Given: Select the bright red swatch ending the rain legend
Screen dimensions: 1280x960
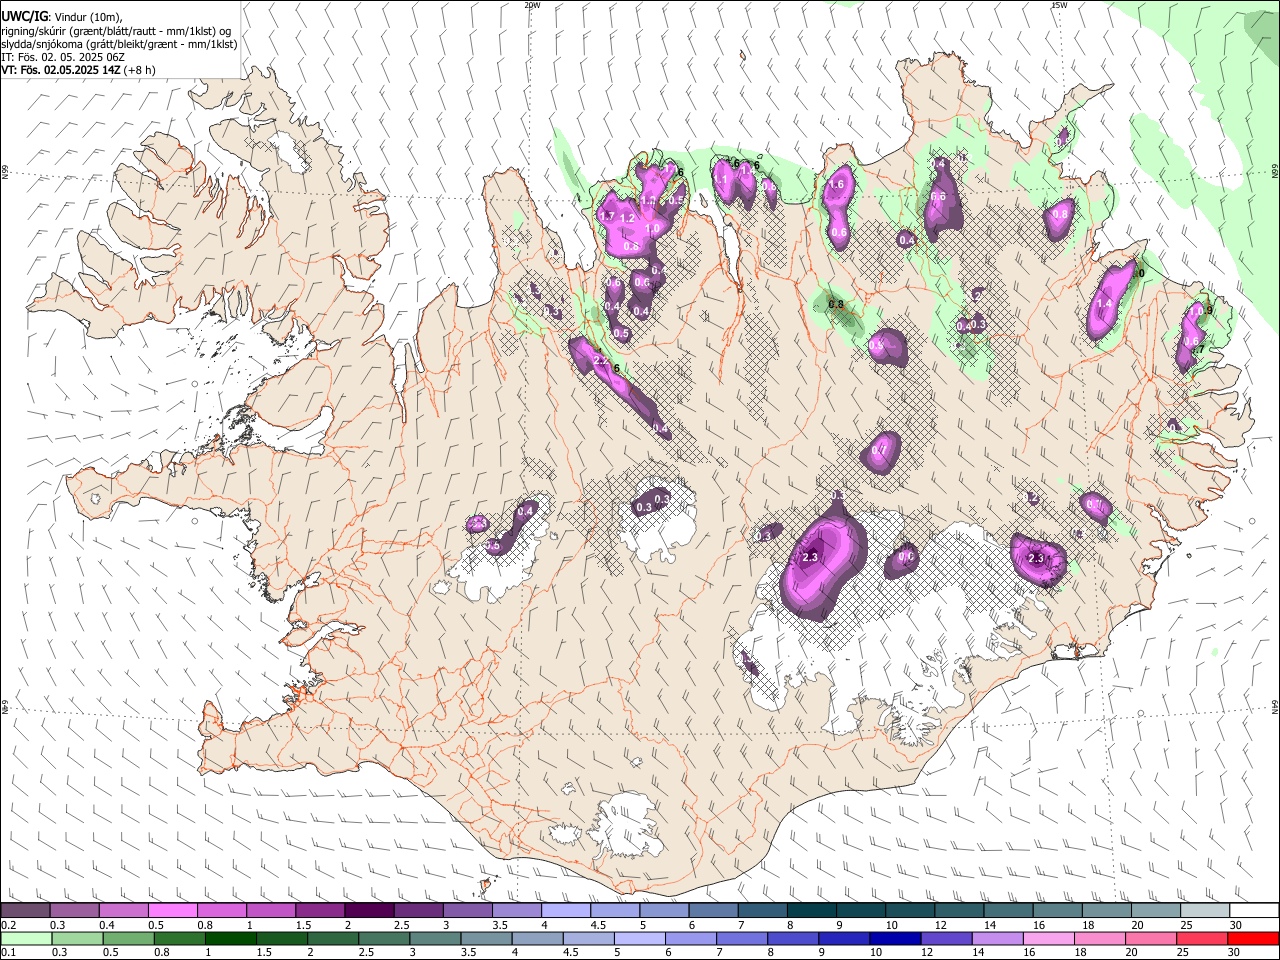Looking at the screenshot, I should tap(1253, 938).
